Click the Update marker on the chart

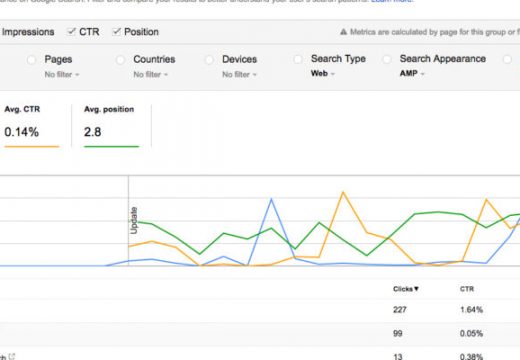pos(133,220)
